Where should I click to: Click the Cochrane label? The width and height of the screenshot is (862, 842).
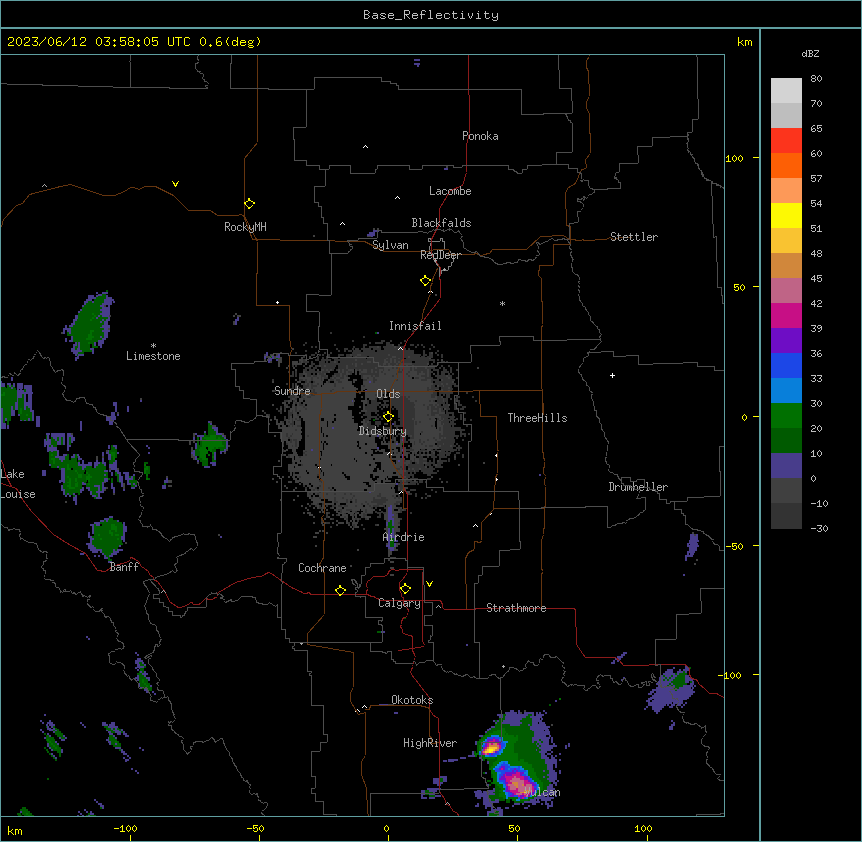322,568
